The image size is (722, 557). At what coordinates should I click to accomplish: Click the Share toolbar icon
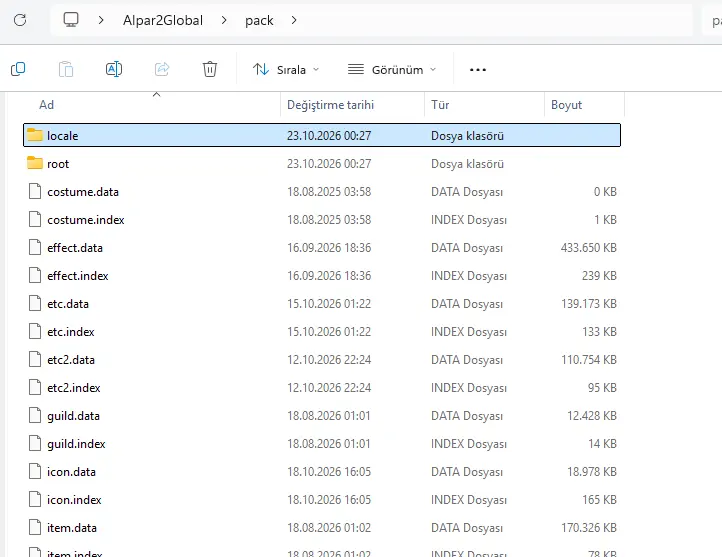point(162,69)
